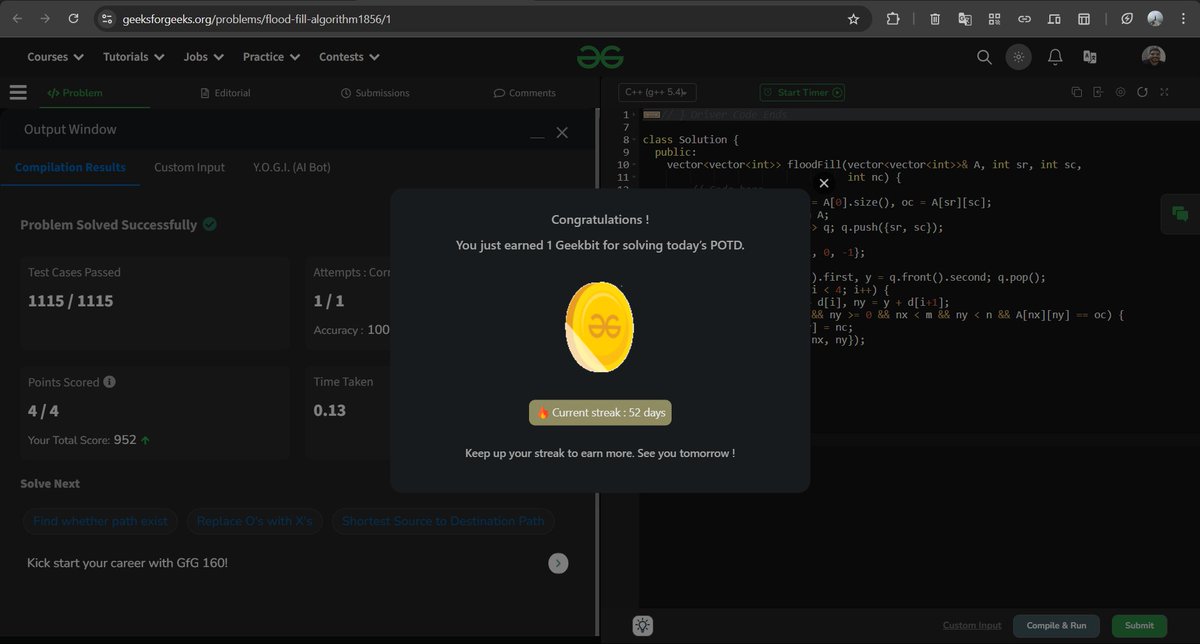Open the GeeksforGeeks logo home link

600,57
